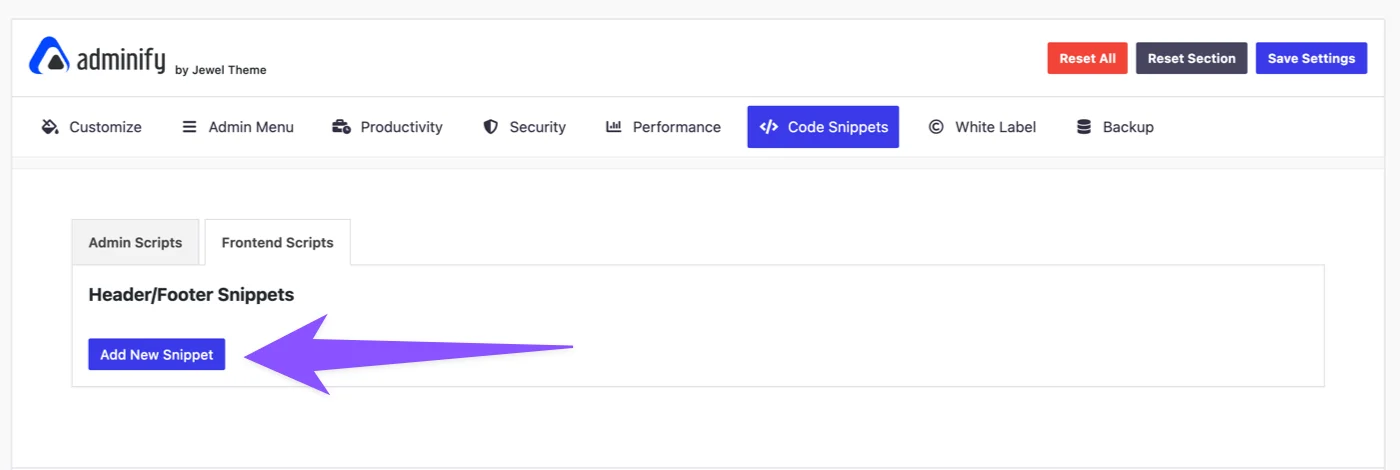Click the White Label copyright icon

936,127
